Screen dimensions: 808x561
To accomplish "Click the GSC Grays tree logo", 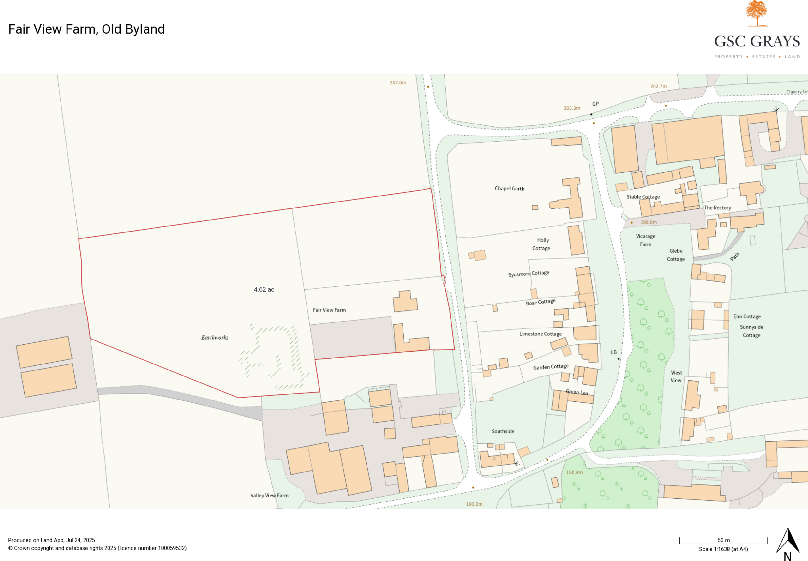I will click(x=756, y=15).
